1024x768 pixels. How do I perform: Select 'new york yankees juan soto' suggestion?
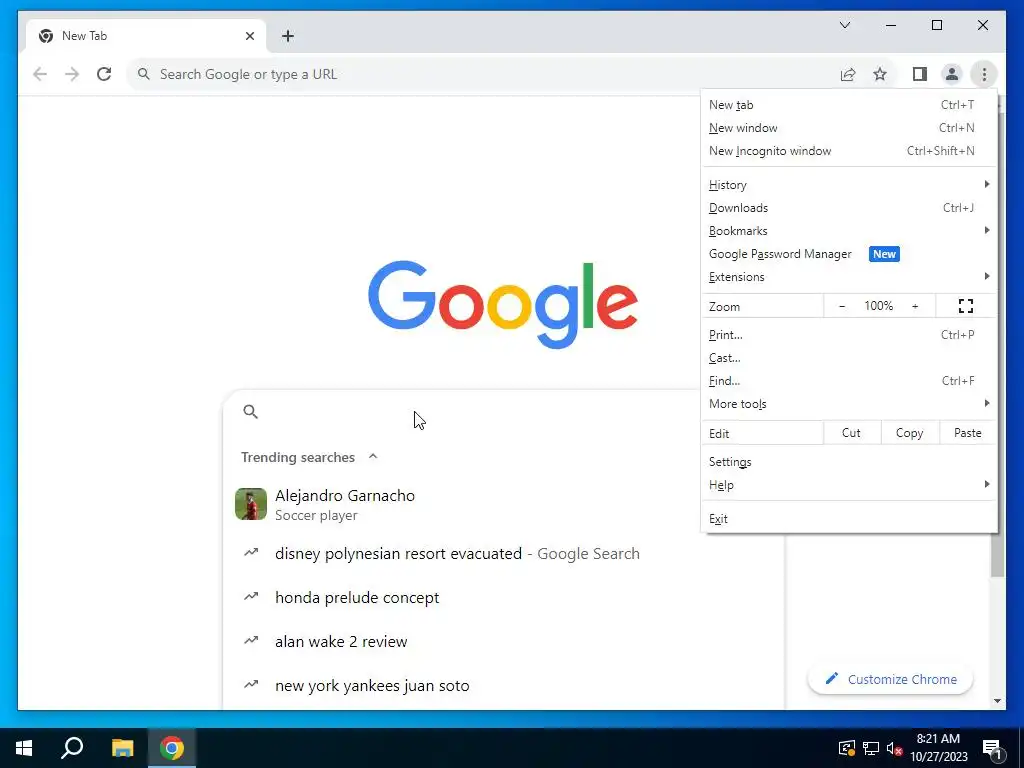click(x=372, y=685)
